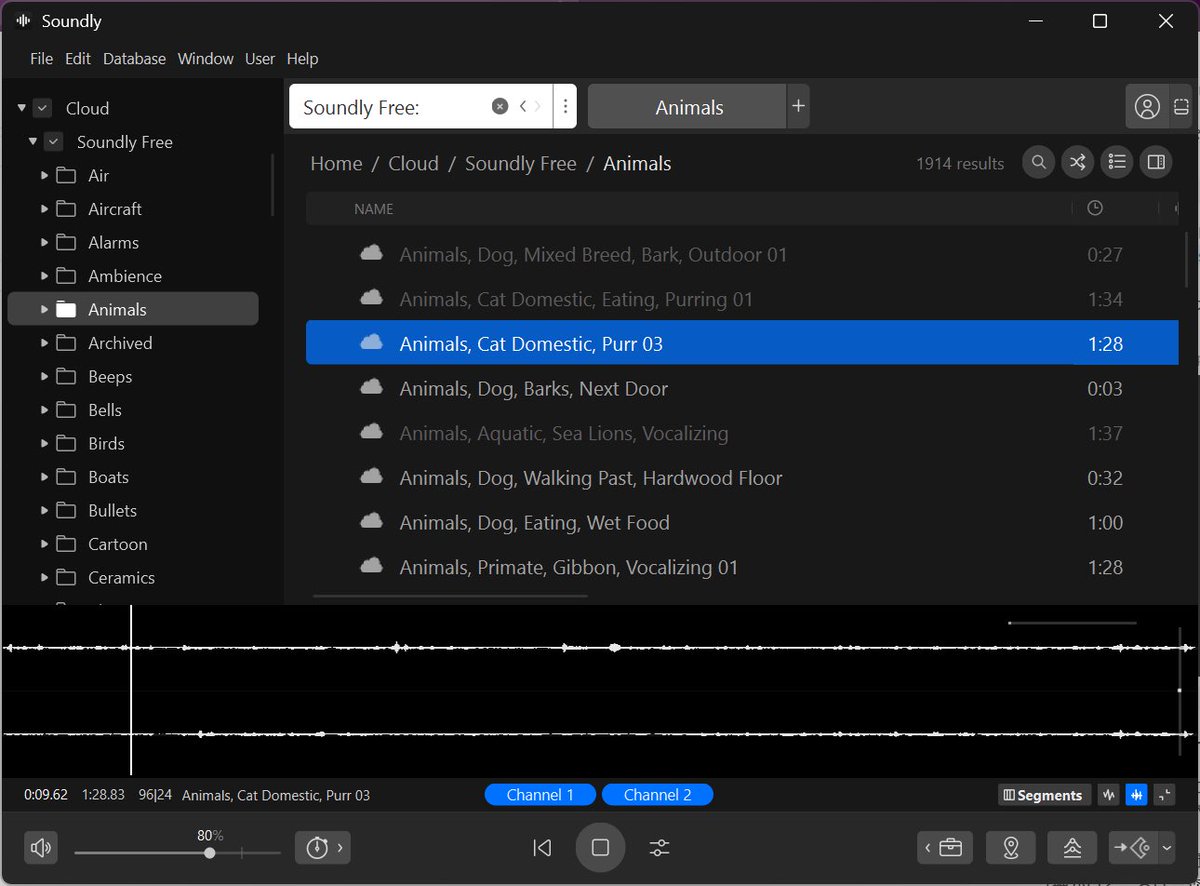Open the search bar three-dot options menu
The image size is (1200, 886).
[x=565, y=106]
